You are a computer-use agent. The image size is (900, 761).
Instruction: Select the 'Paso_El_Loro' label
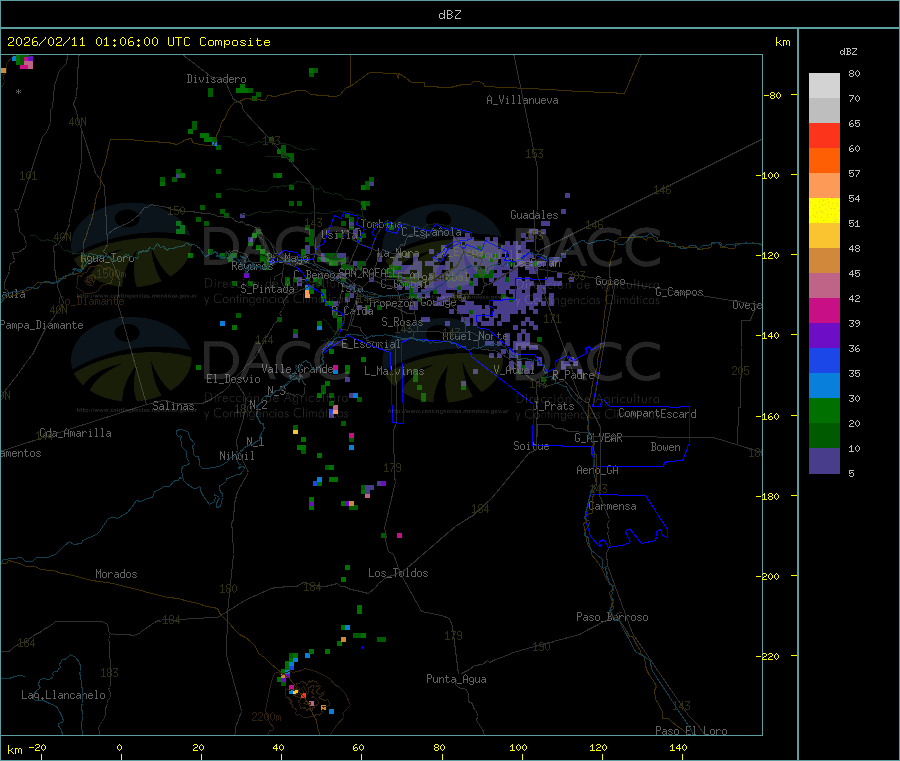coord(691,731)
